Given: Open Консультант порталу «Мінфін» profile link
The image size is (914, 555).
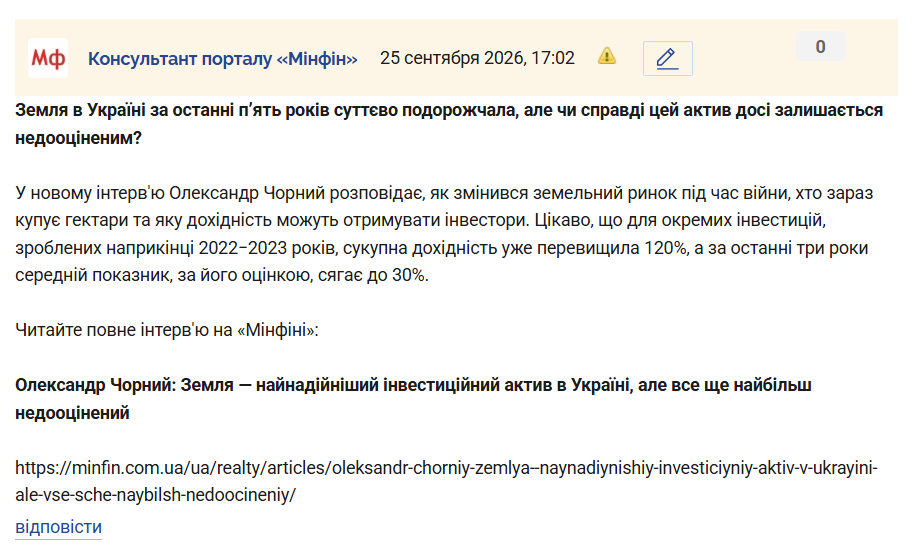Looking at the screenshot, I should tap(223, 58).
